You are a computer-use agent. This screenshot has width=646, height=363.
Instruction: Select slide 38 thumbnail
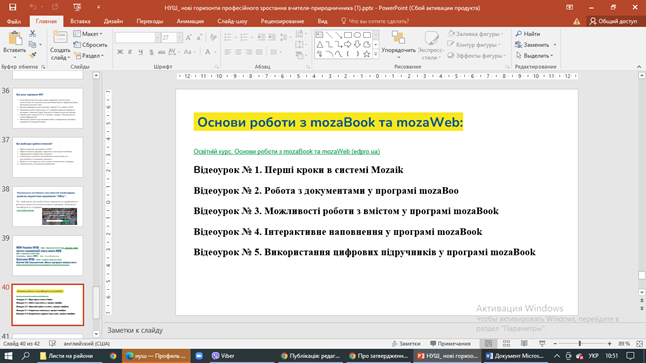click(48, 206)
